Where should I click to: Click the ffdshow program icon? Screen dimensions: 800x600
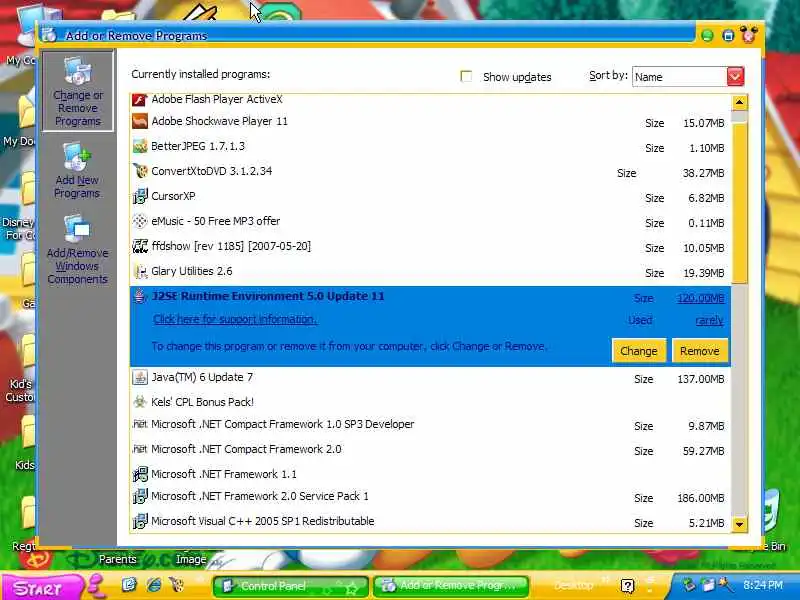[140, 246]
